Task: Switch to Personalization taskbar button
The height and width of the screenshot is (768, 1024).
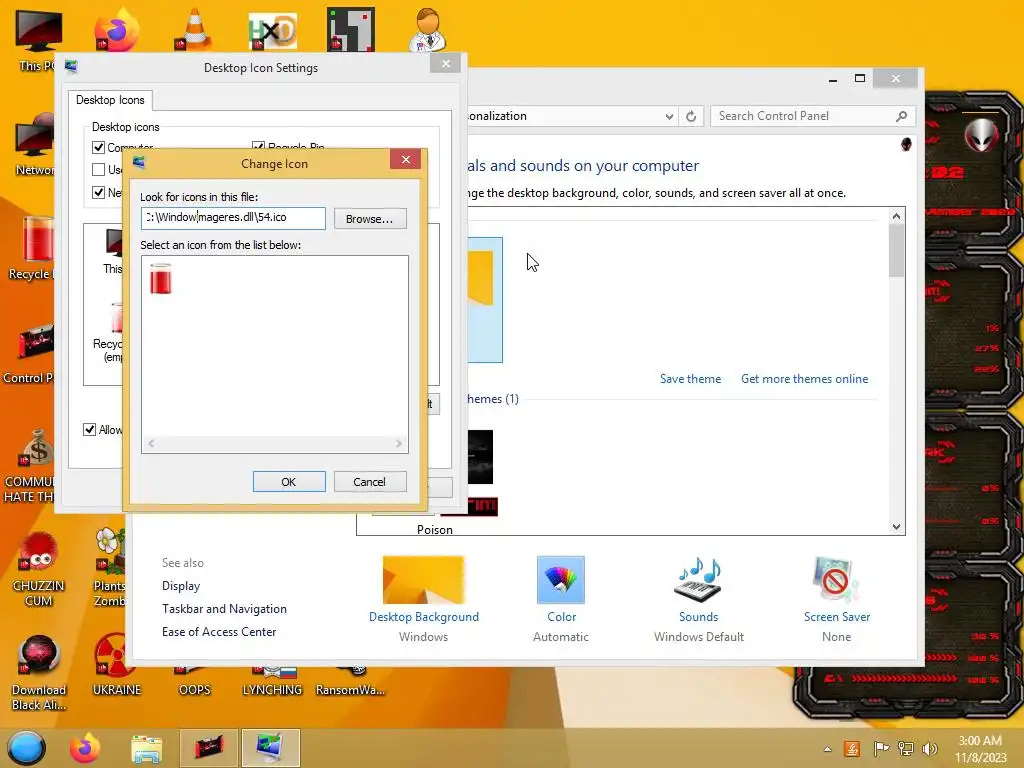Action: coord(270,748)
